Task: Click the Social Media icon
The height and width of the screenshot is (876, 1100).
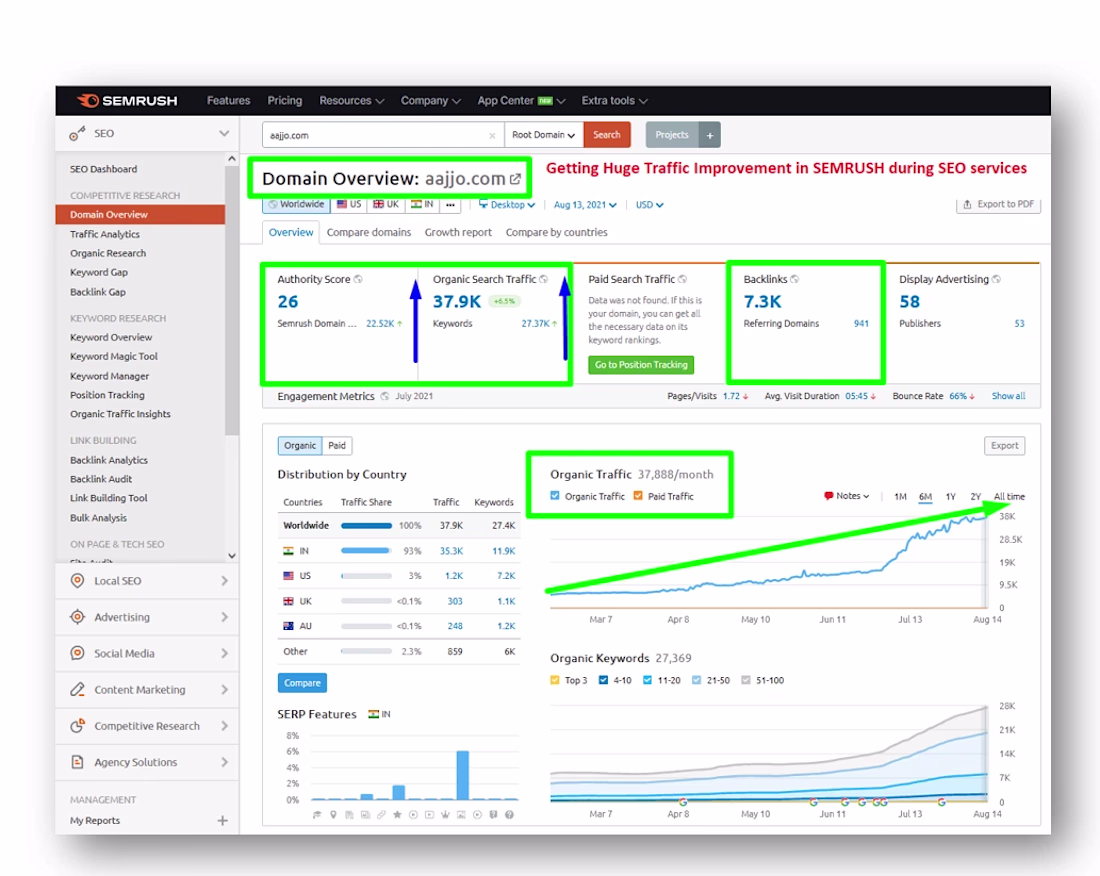Action: 78,653
